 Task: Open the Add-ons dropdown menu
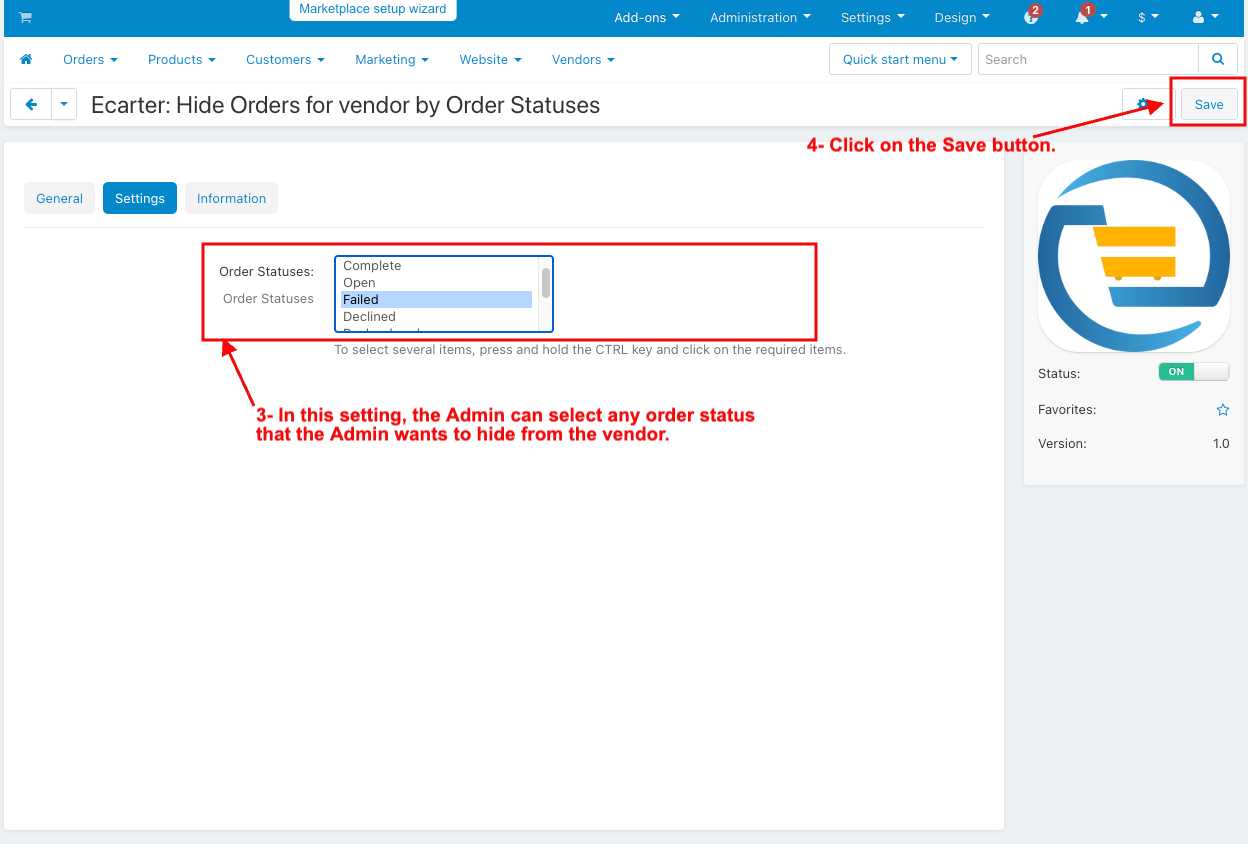[647, 17]
